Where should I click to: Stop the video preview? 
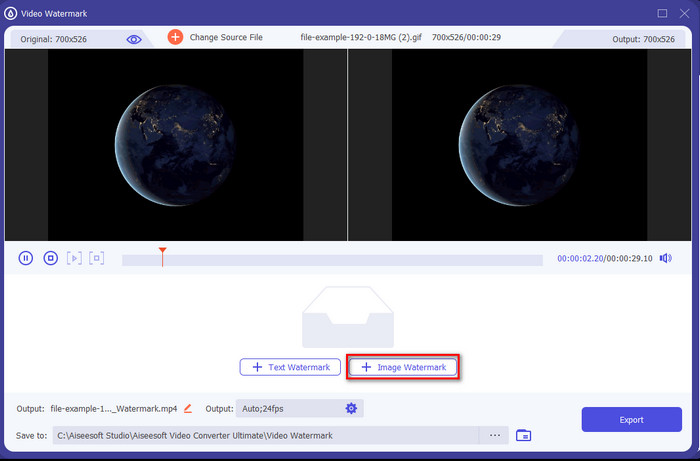click(x=50, y=258)
